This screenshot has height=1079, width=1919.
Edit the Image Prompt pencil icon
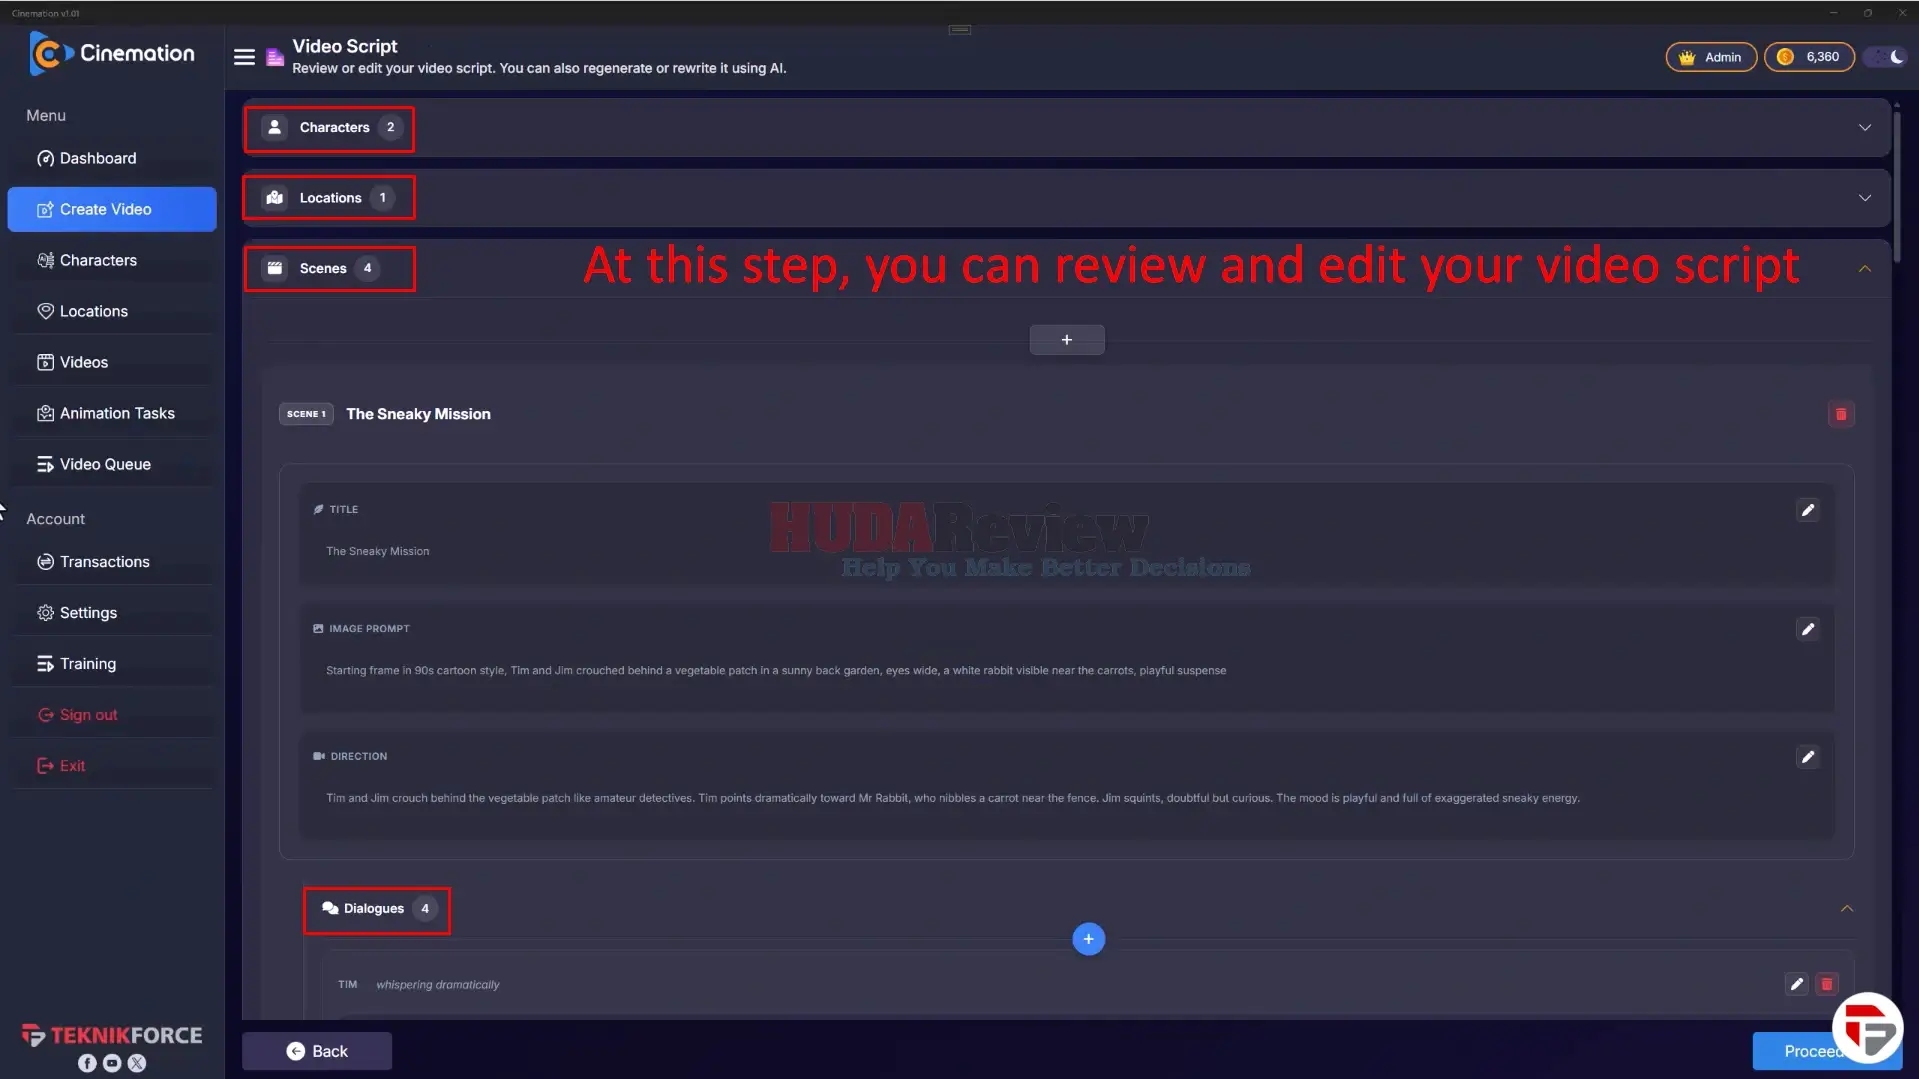coord(1807,629)
